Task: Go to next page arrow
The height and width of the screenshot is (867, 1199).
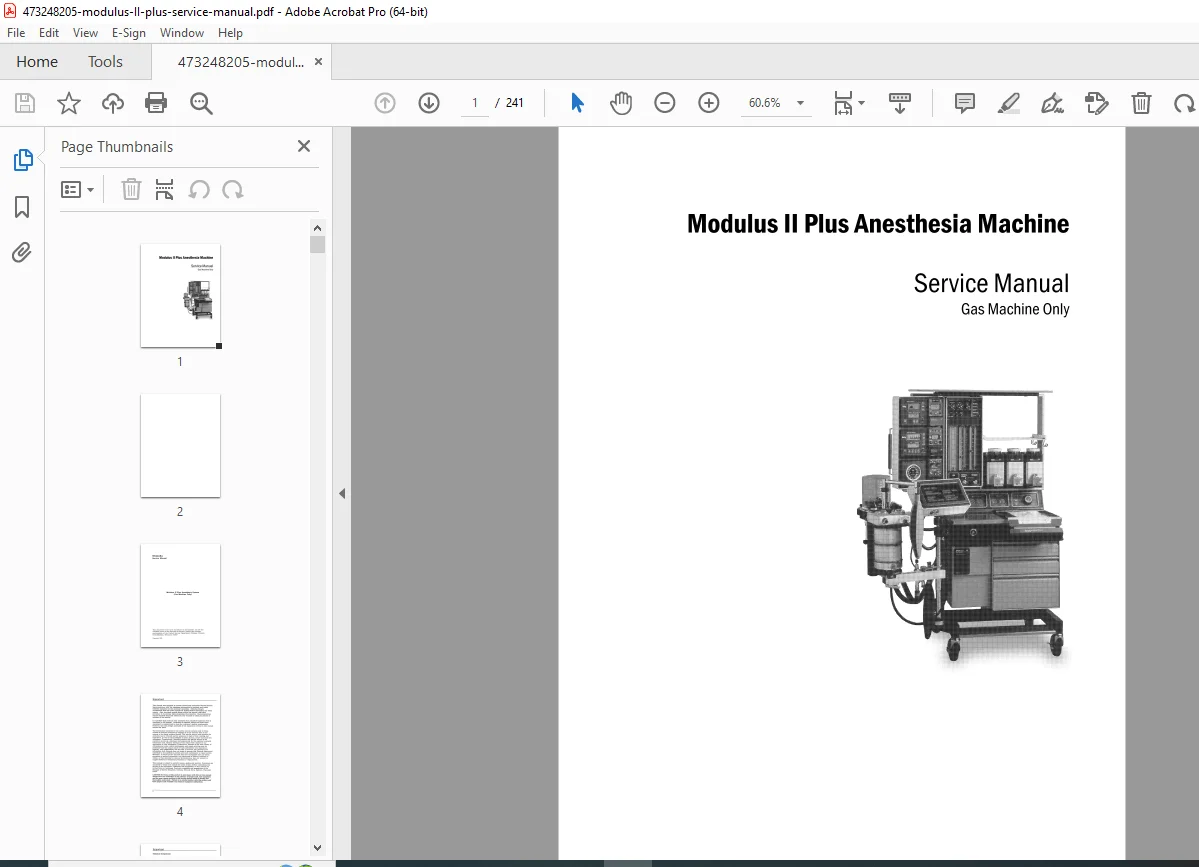Action: (429, 102)
